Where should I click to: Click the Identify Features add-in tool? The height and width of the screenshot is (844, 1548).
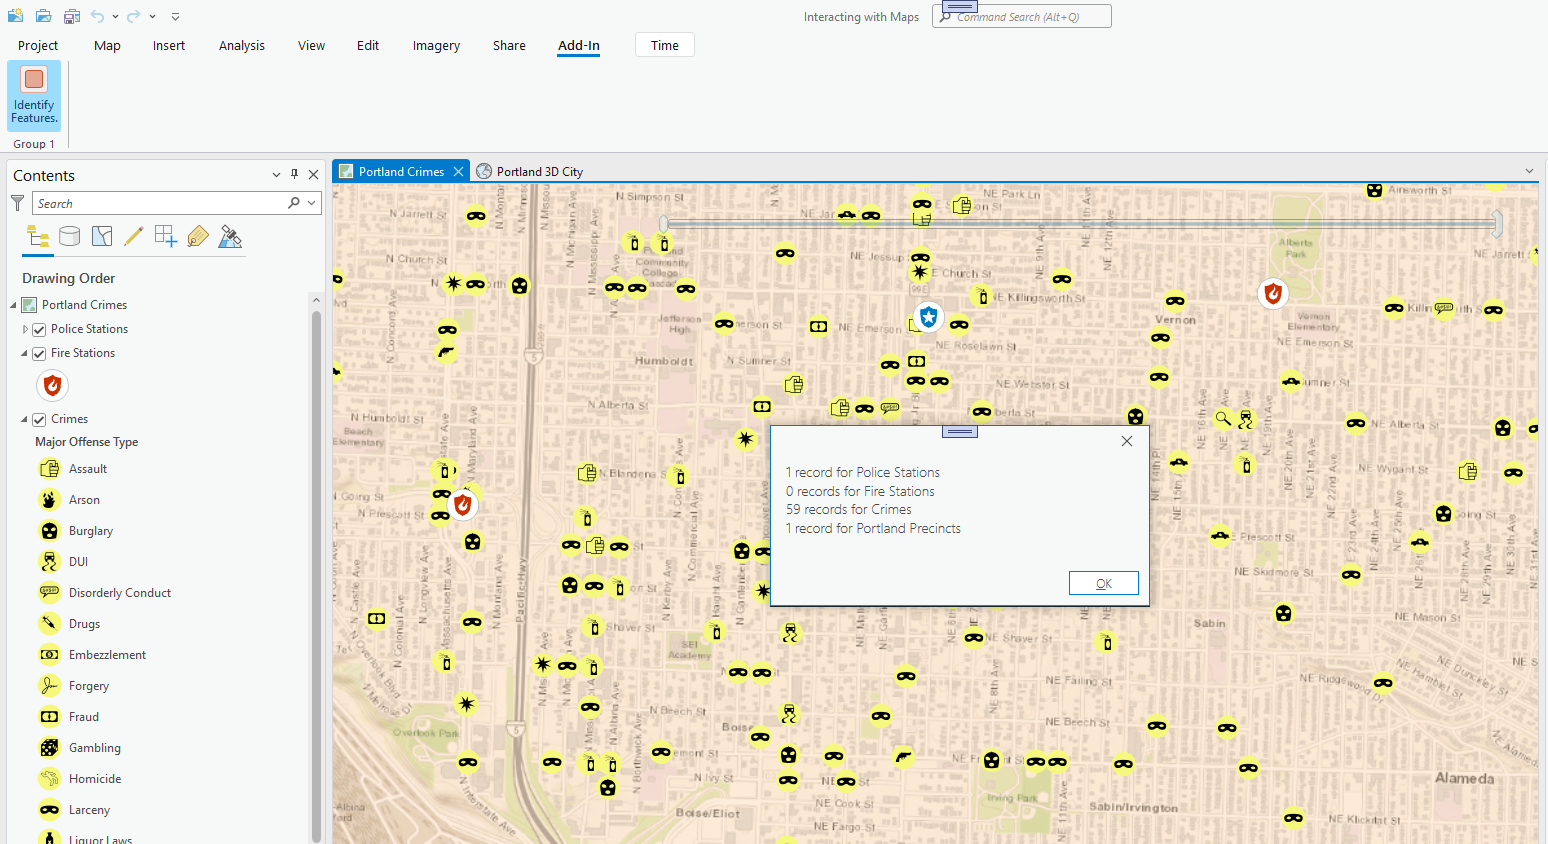click(x=33, y=95)
